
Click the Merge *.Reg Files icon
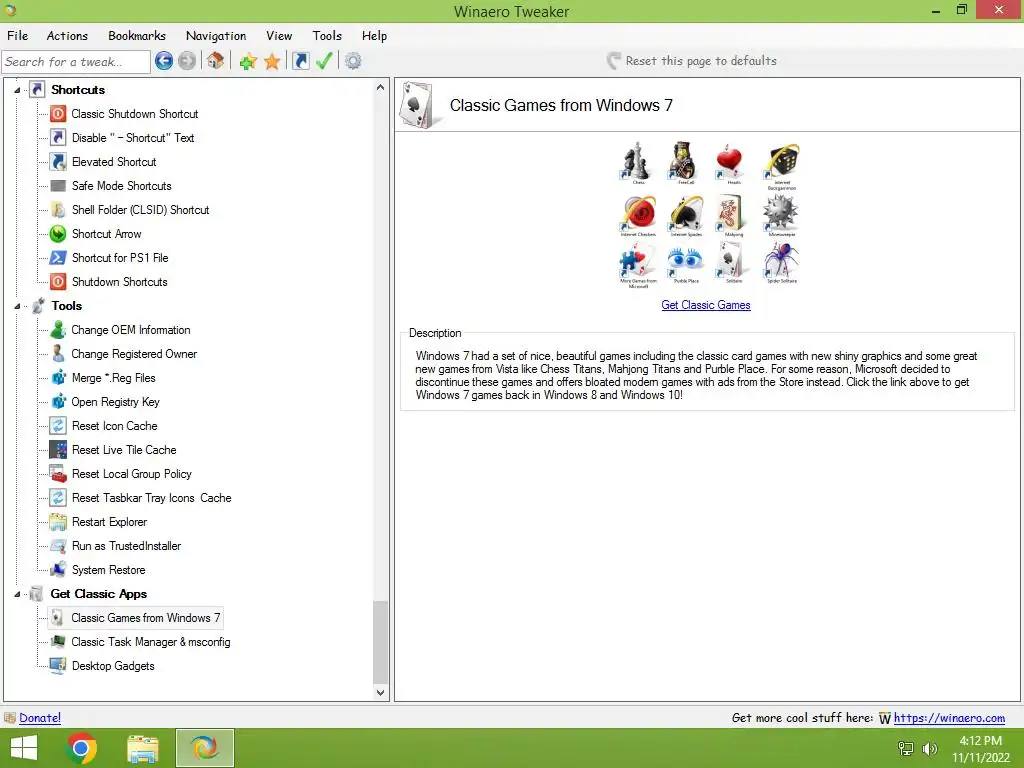click(58, 378)
